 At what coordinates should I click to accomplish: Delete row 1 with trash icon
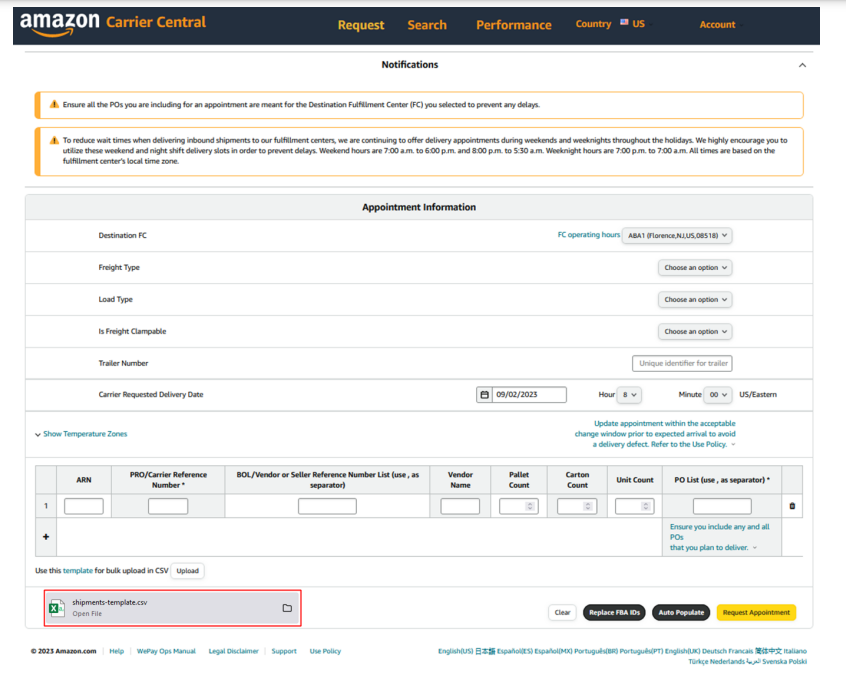[792, 506]
